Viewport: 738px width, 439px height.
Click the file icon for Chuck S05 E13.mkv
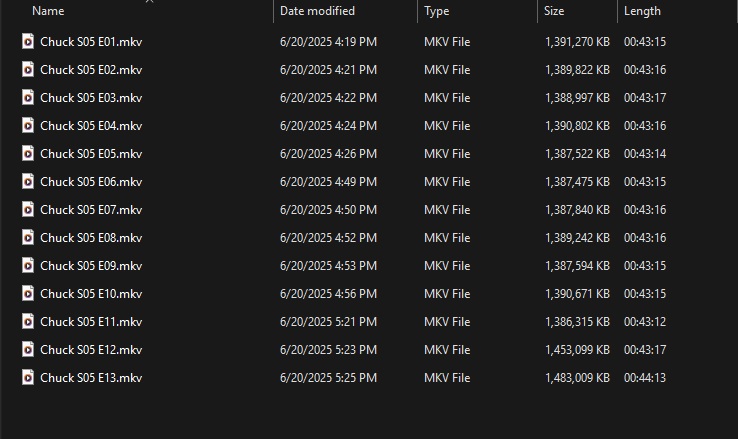(28, 378)
